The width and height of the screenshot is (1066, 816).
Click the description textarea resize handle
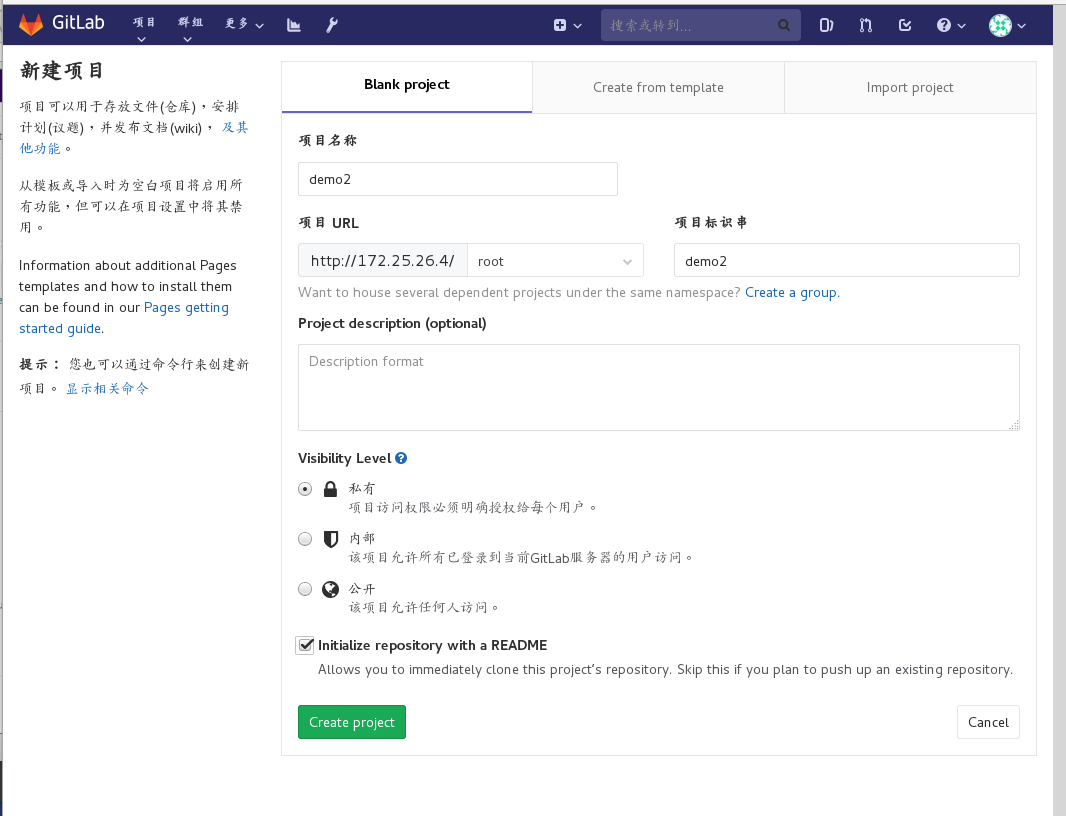pos(1014,425)
